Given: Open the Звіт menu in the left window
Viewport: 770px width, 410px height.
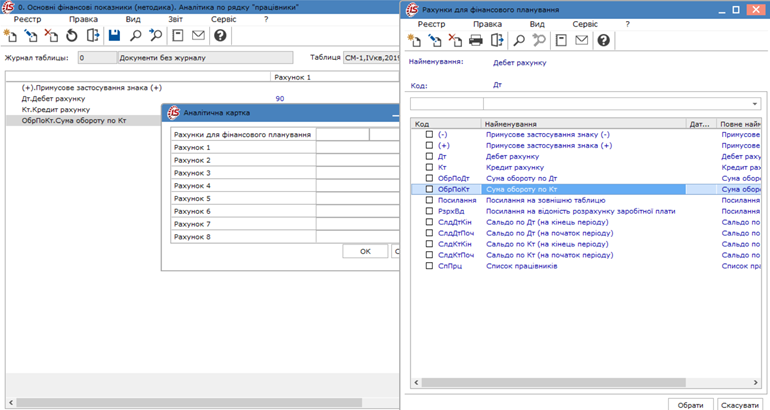Looking at the screenshot, I should tap(175, 19).
